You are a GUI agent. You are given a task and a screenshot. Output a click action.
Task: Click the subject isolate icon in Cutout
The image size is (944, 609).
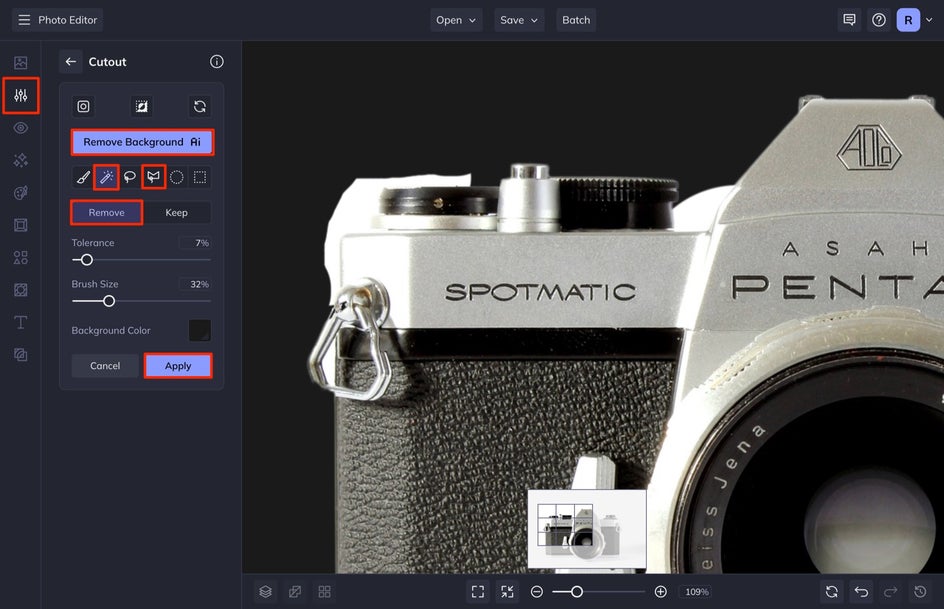83,107
